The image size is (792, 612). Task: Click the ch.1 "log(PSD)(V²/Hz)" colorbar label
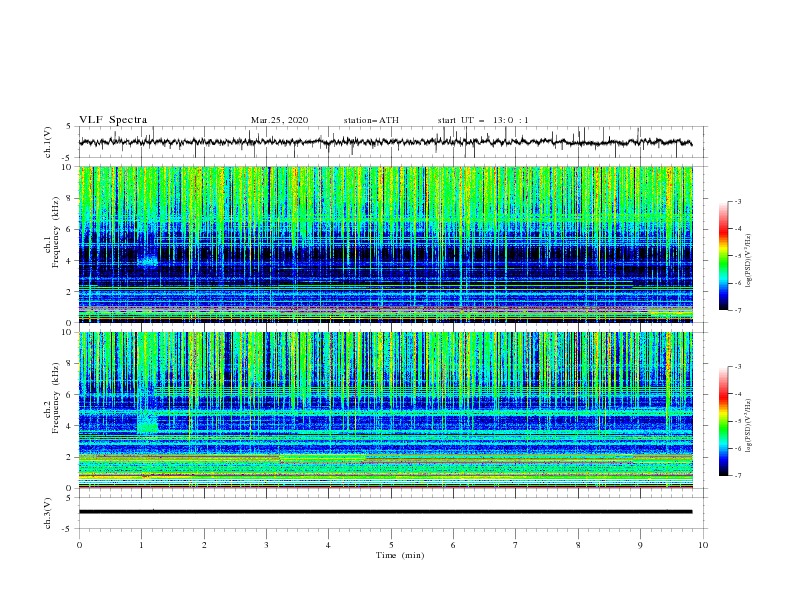point(749,261)
